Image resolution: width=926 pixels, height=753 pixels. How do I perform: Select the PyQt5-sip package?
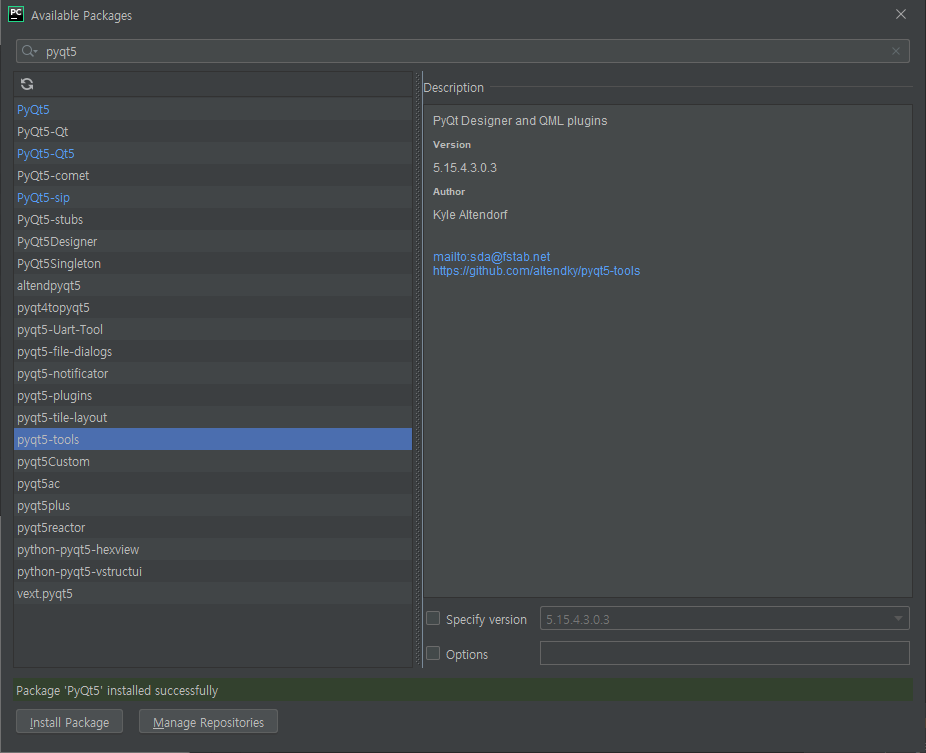point(213,198)
